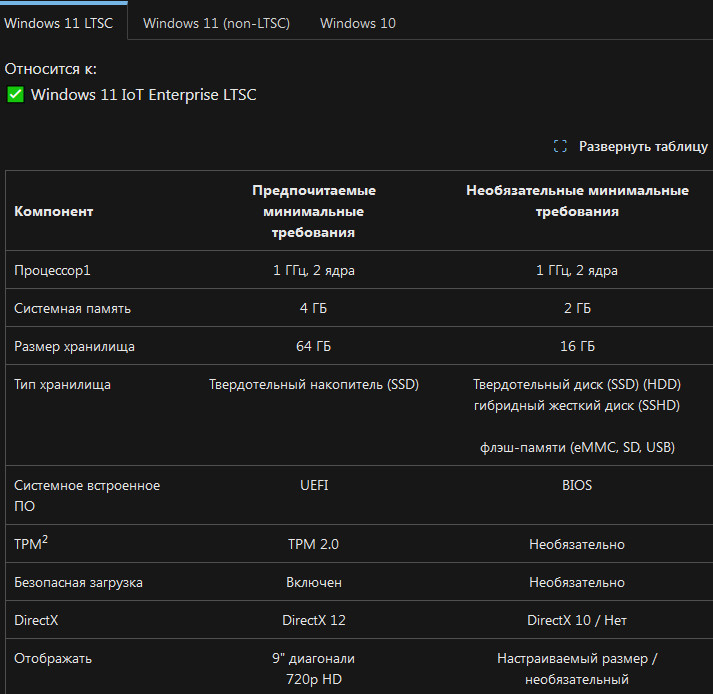Click Необязательные минимальные требования column header
The image size is (713, 694).
click(577, 201)
